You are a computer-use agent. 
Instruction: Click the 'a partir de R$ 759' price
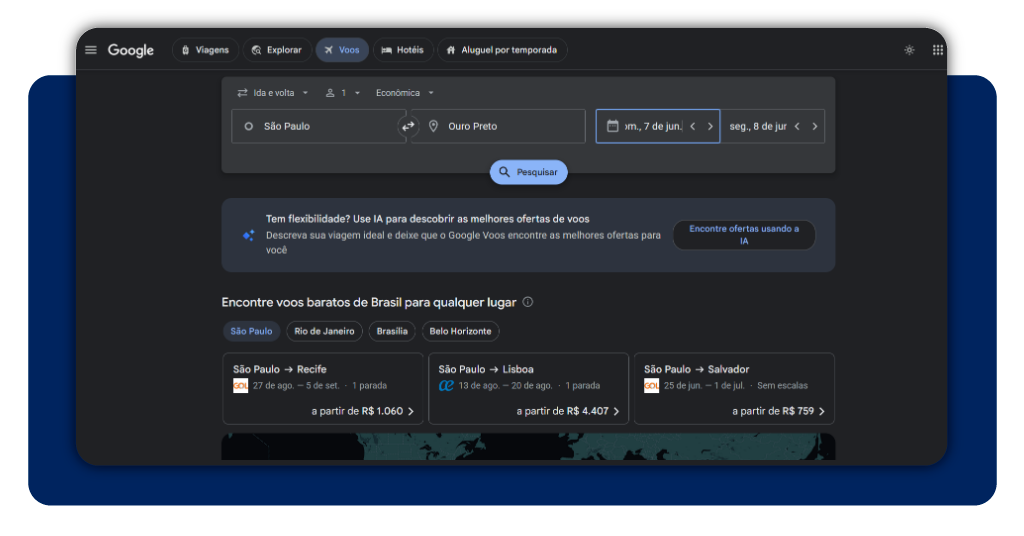[x=773, y=411]
